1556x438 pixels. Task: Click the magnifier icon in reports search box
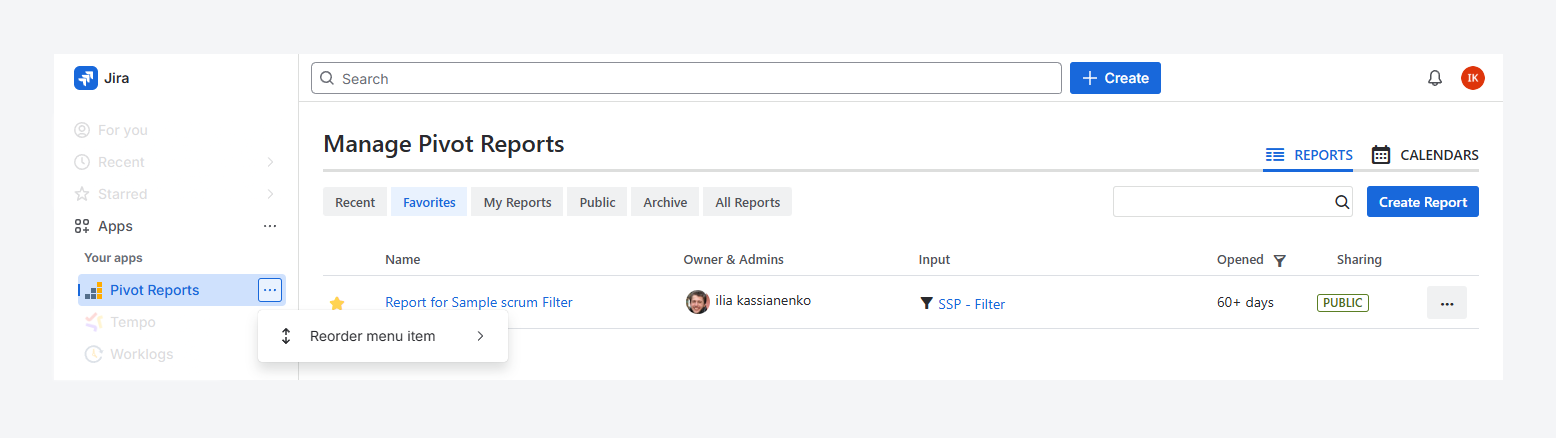coord(1342,202)
